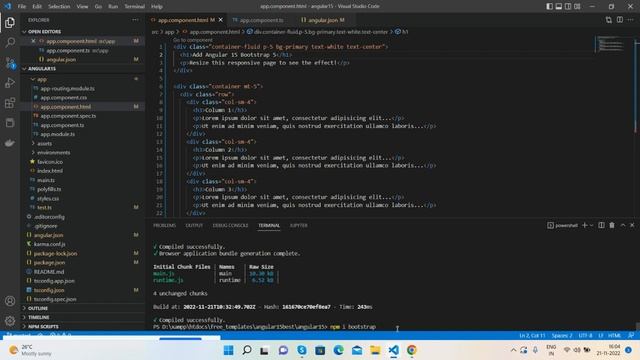The height and width of the screenshot is (360, 640).
Task: Split the terminal panel
Action: pyautogui.click(x=601, y=225)
